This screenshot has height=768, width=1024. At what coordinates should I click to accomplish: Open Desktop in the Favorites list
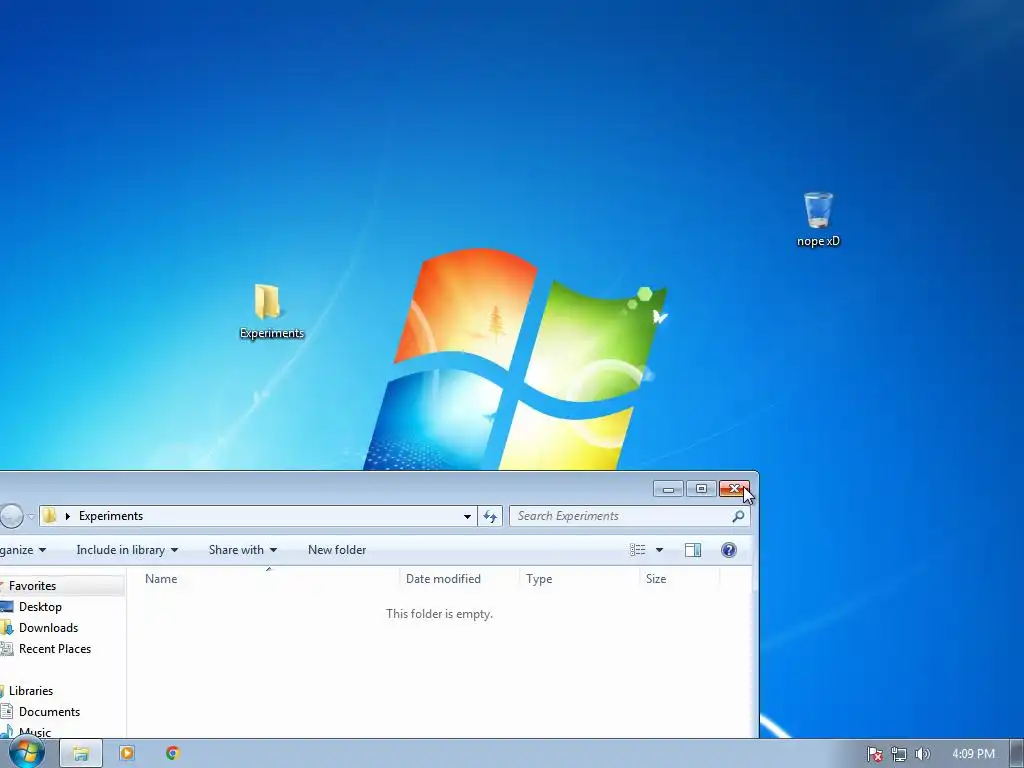point(40,607)
